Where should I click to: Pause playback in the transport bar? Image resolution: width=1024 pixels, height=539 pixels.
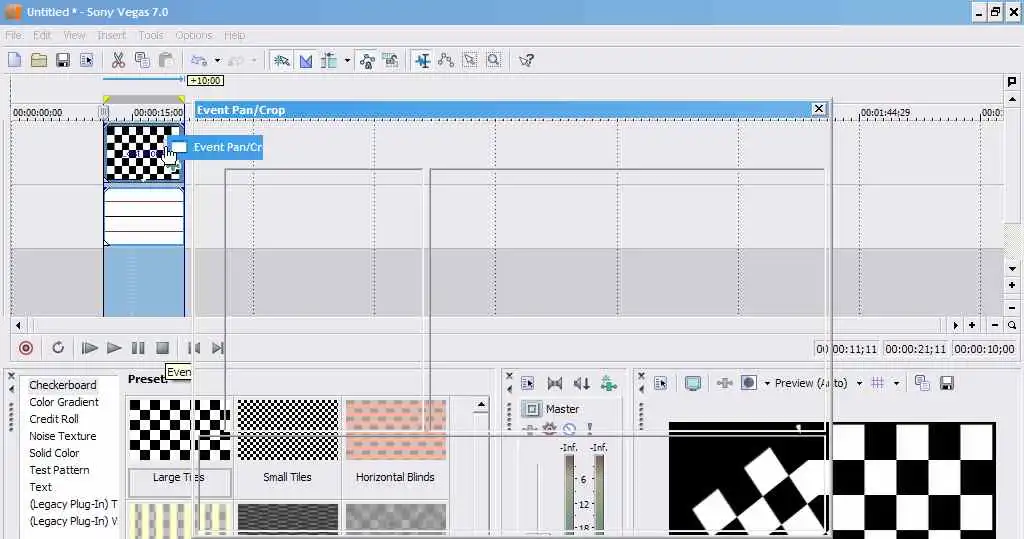coord(138,348)
